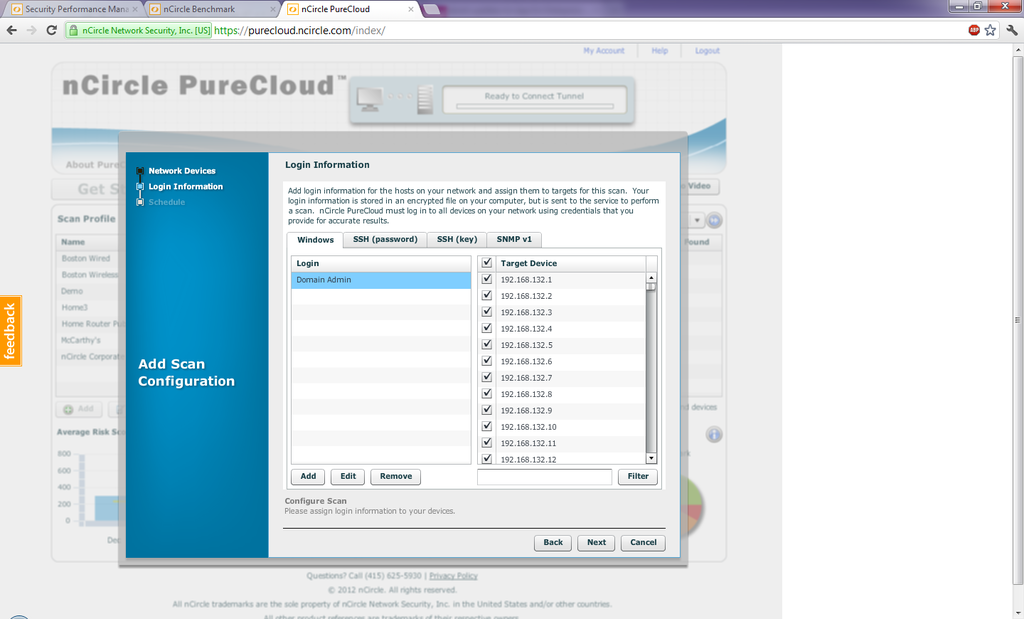Click the filter input field beside the Filter button
This screenshot has width=1024, height=619.
[544, 476]
